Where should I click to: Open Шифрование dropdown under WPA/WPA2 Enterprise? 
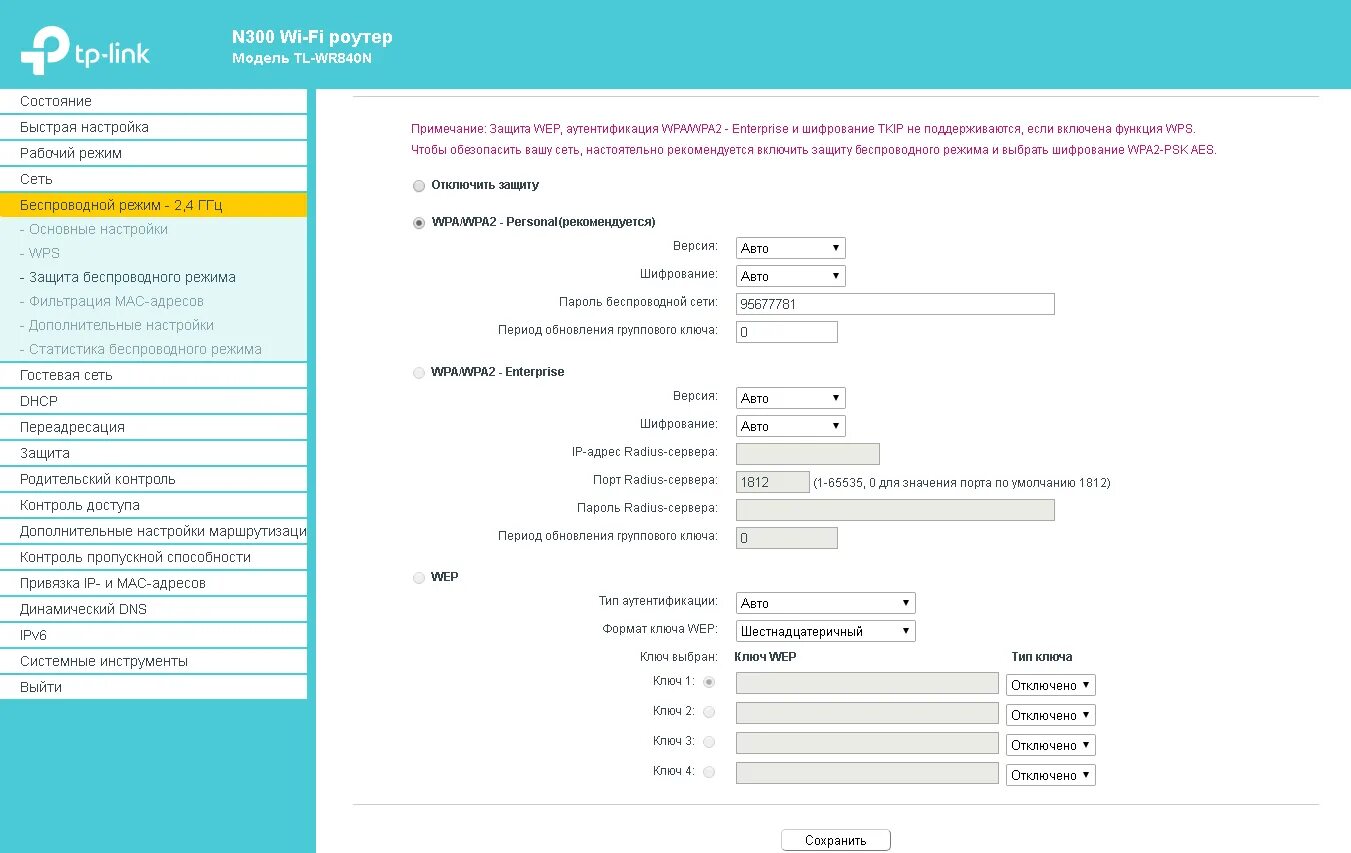[791, 426]
